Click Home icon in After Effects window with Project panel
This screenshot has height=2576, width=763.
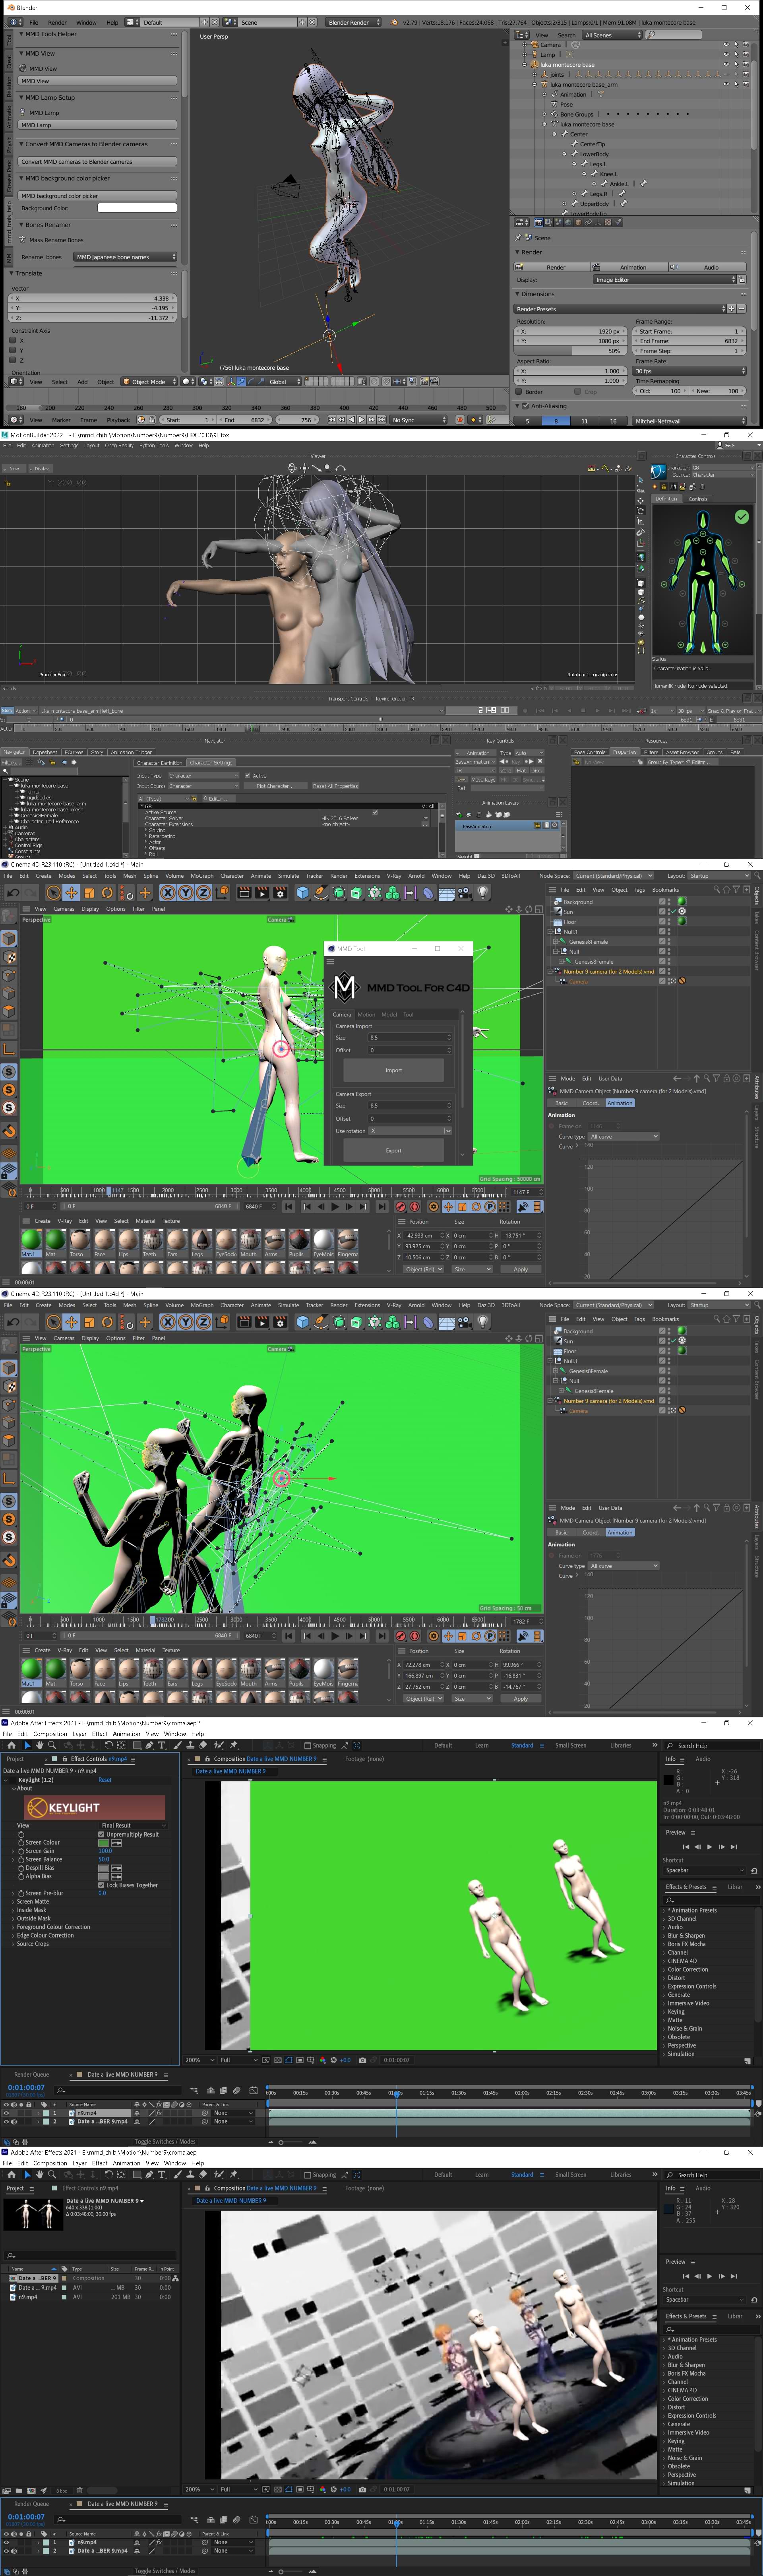[12, 2174]
